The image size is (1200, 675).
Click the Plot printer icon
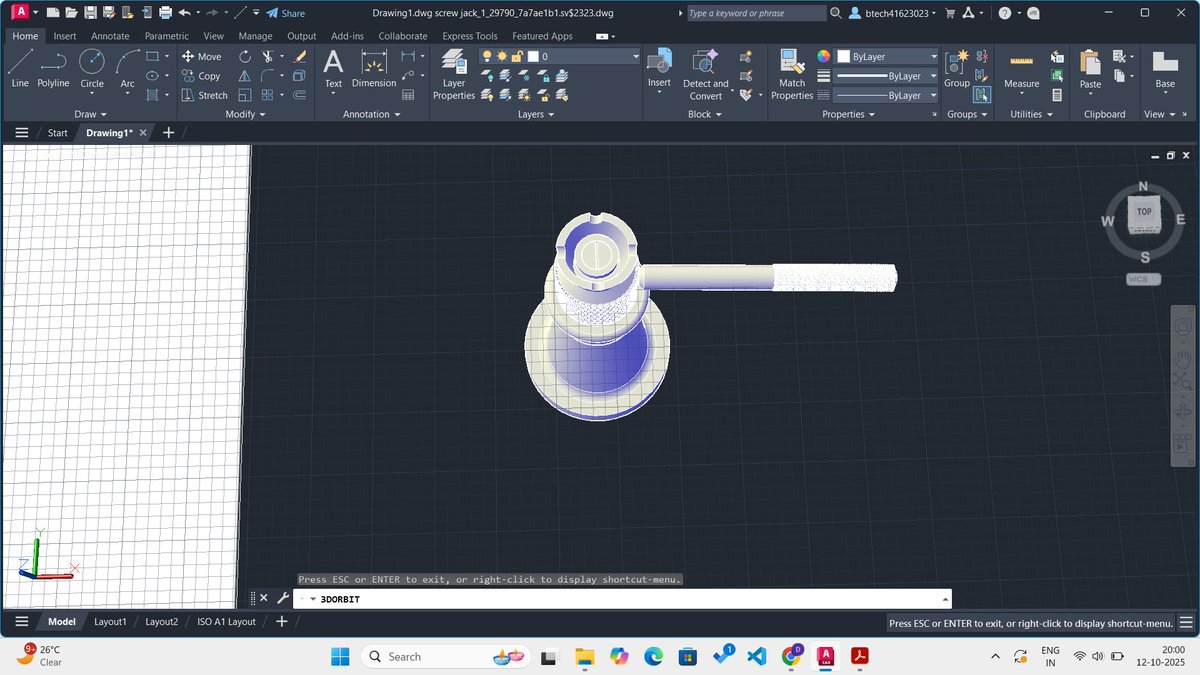tap(165, 13)
